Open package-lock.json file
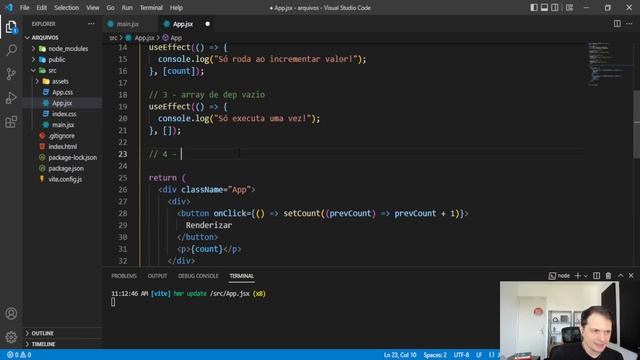This screenshot has height=360, width=640. point(72,158)
